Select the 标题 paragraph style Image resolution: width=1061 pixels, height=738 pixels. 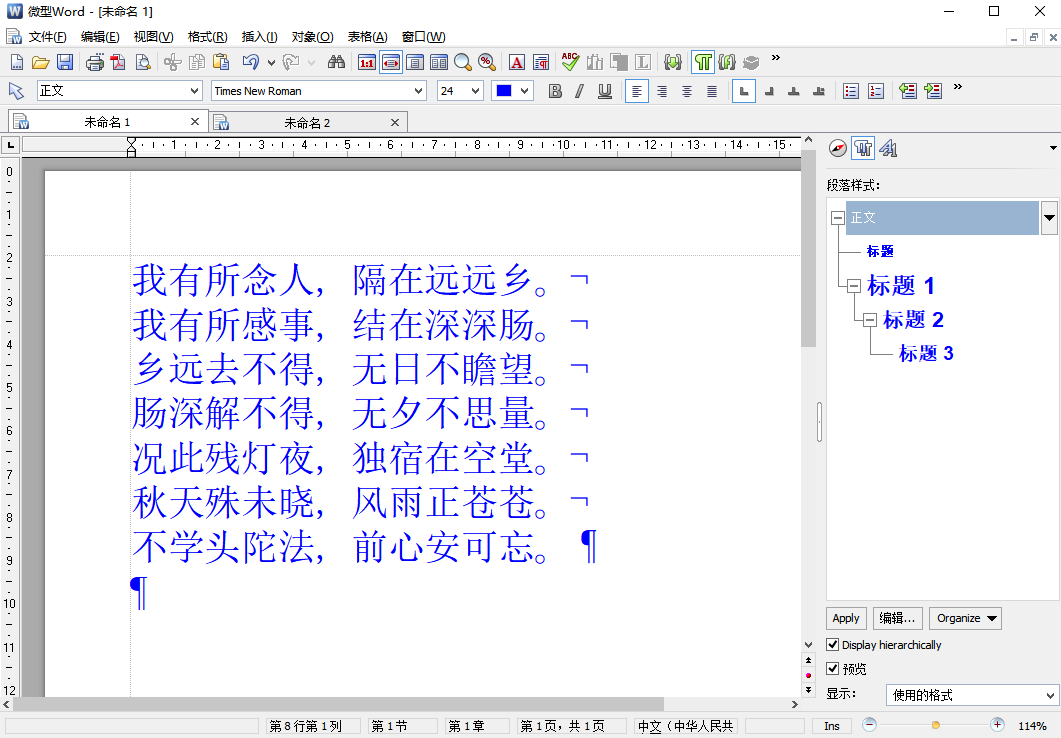(880, 251)
